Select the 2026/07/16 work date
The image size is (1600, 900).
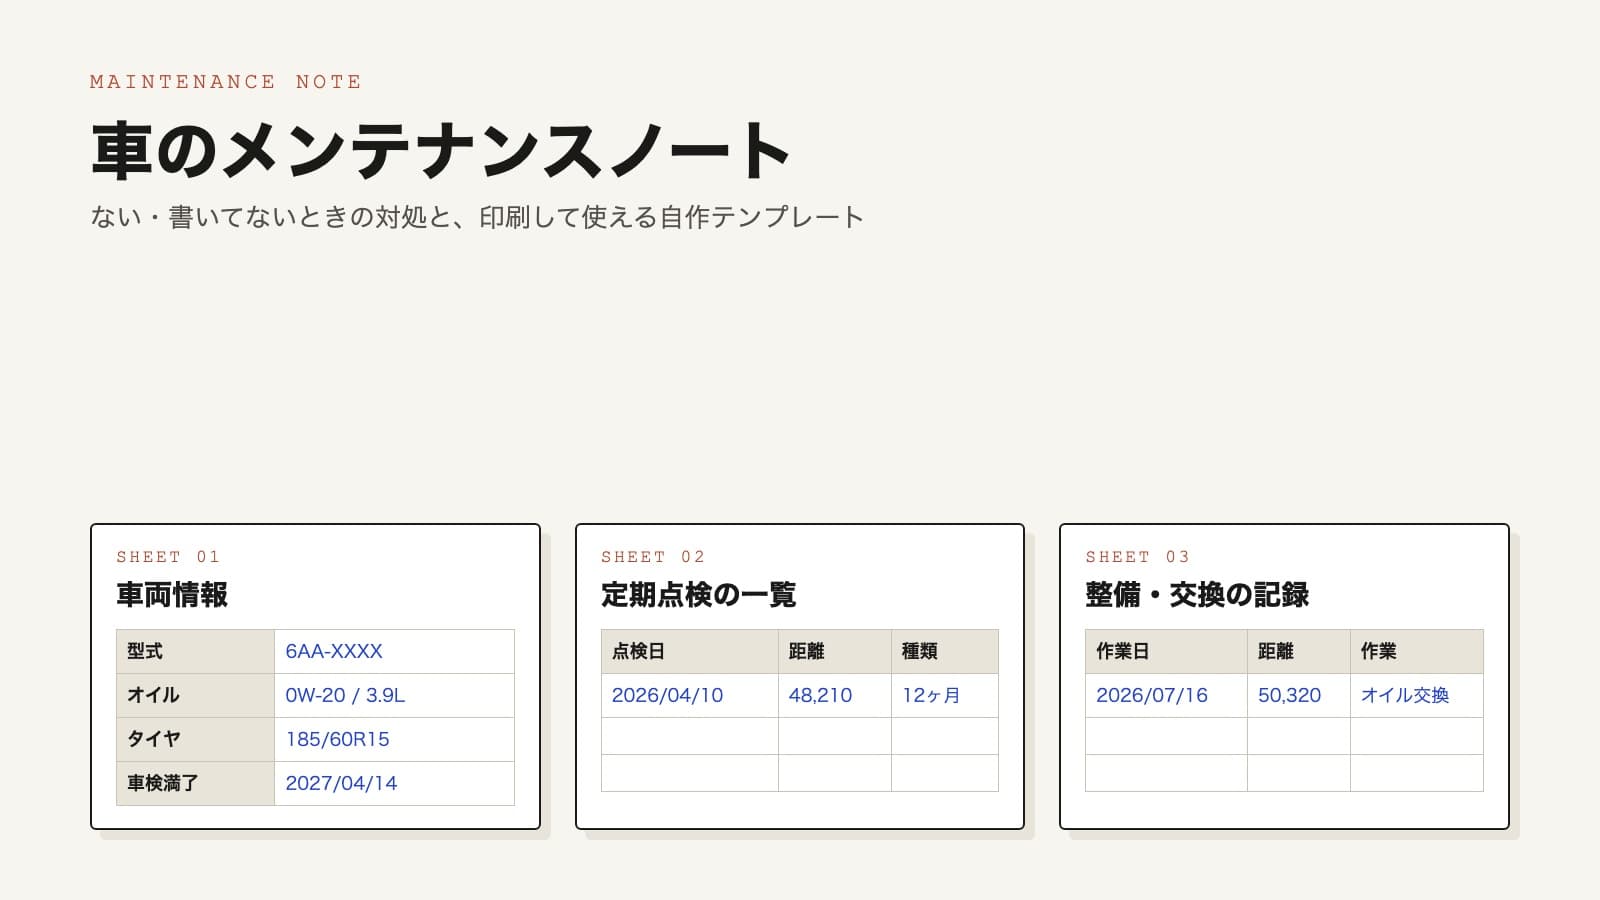pyautogui.click(x=1152, y=695)
